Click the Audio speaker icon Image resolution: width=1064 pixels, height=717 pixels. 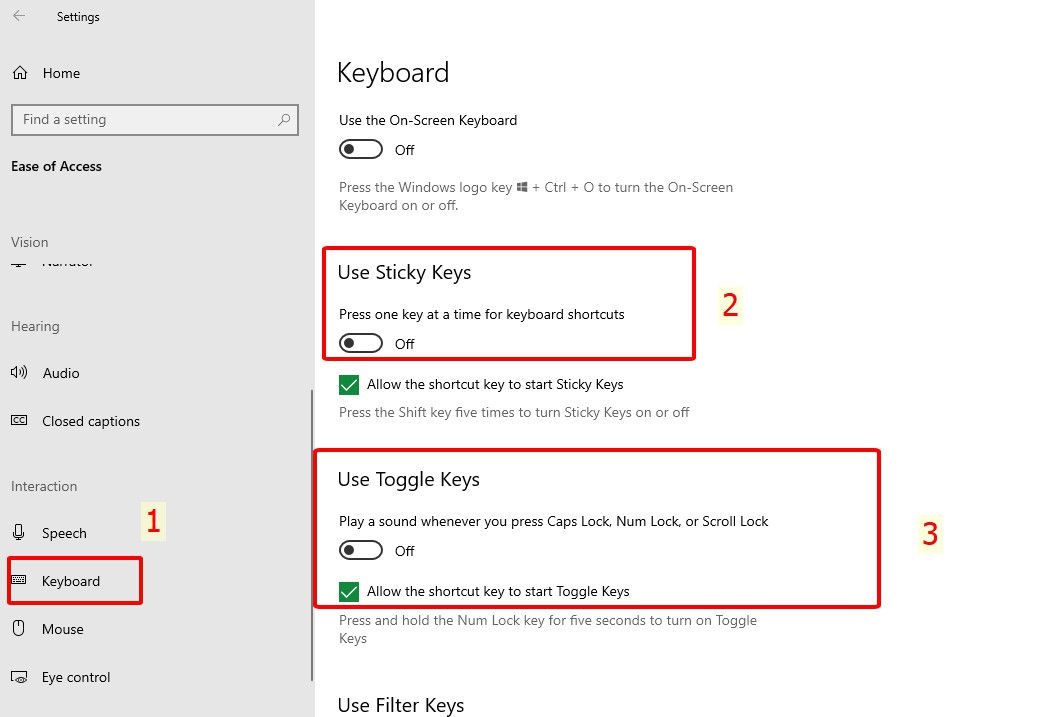tap(19, 372)
